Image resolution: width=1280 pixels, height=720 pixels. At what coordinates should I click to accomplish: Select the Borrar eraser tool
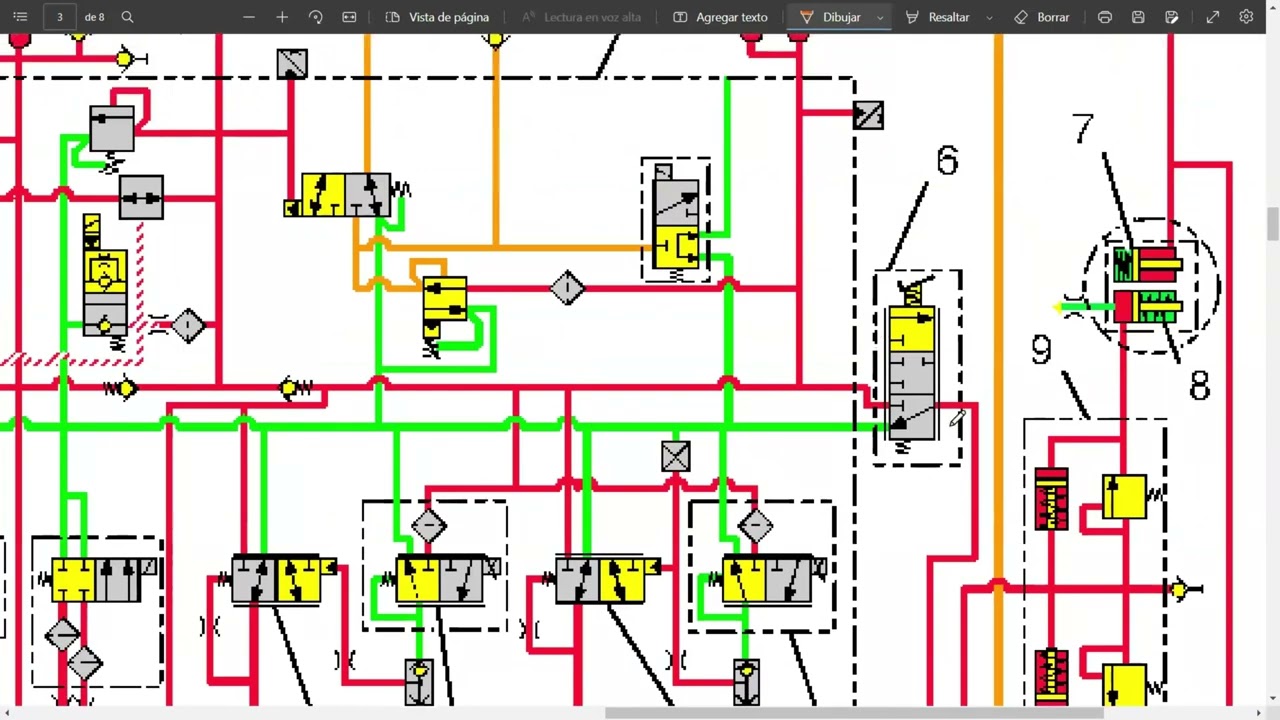[x=1041, y=17]
